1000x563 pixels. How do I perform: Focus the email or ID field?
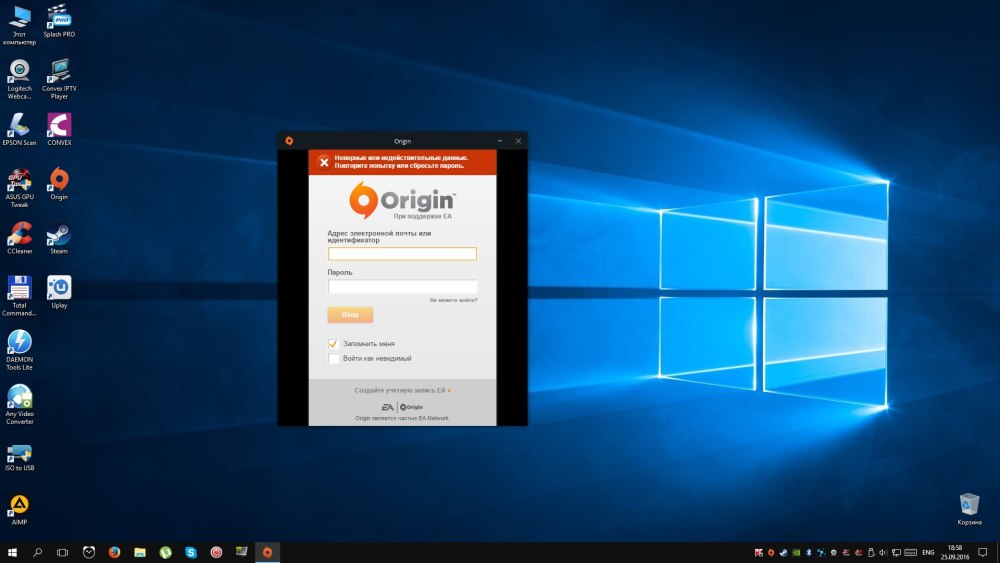coord(402,254)
